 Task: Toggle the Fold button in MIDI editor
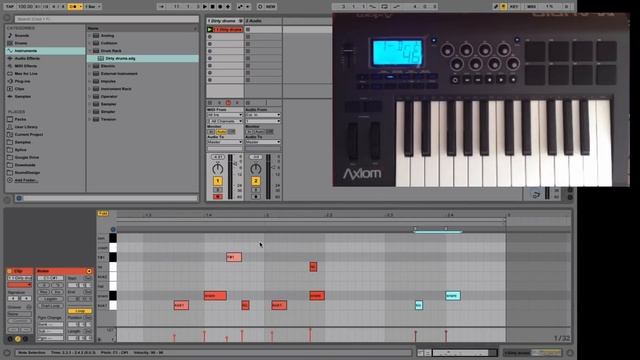click(102, 213)
